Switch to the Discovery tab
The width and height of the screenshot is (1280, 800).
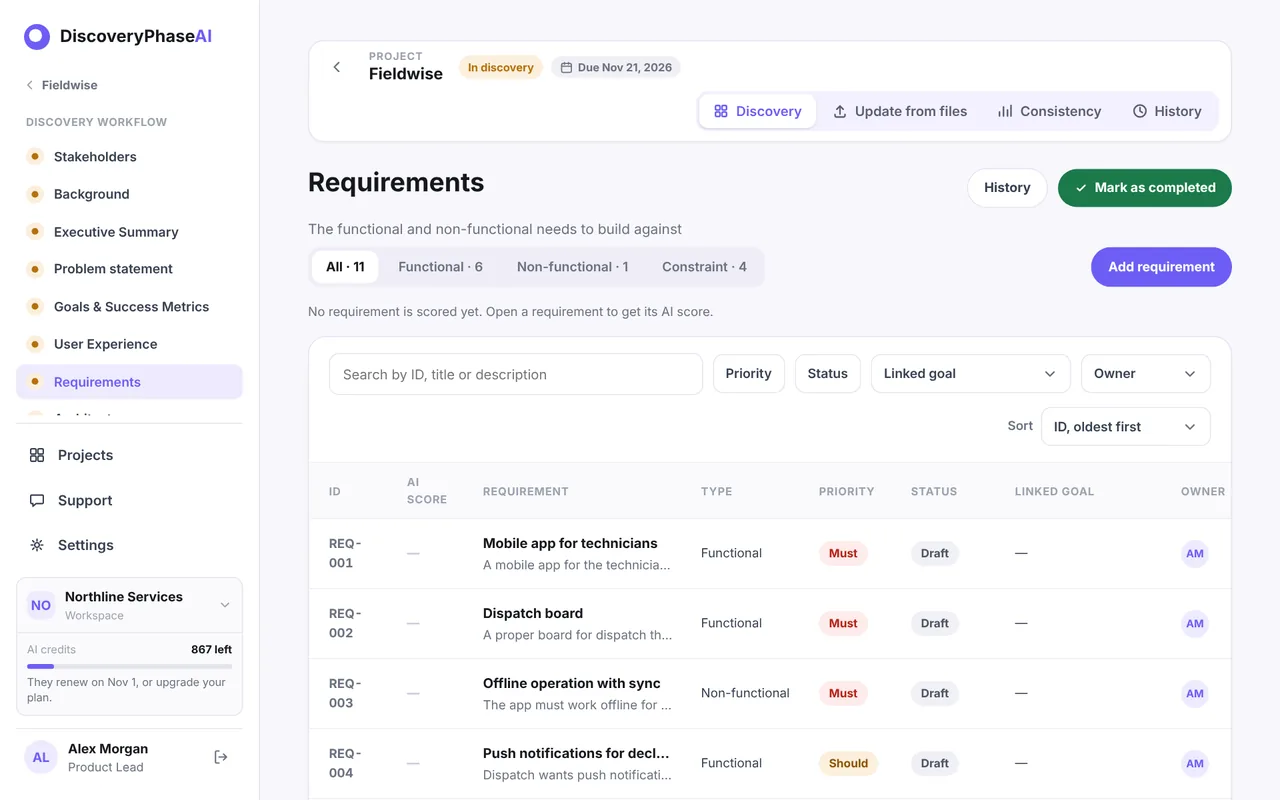click(758, 111)
